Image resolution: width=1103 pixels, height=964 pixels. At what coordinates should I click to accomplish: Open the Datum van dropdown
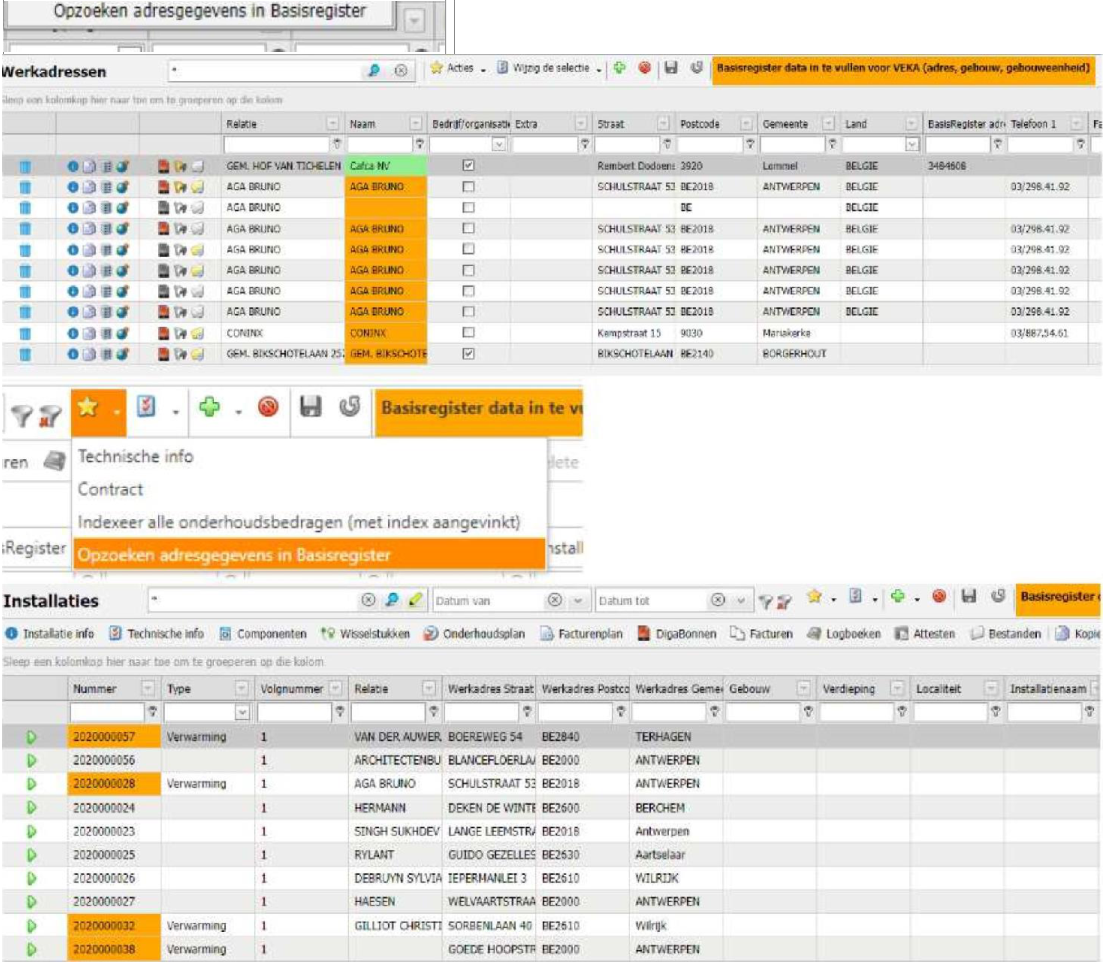pyautogui.click(x=578, y=600)
